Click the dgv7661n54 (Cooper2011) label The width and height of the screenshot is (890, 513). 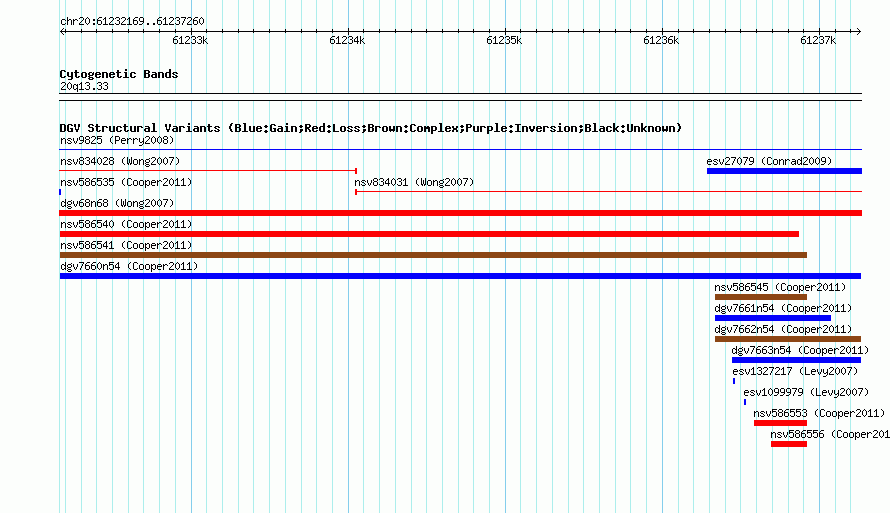coord(783,308)
